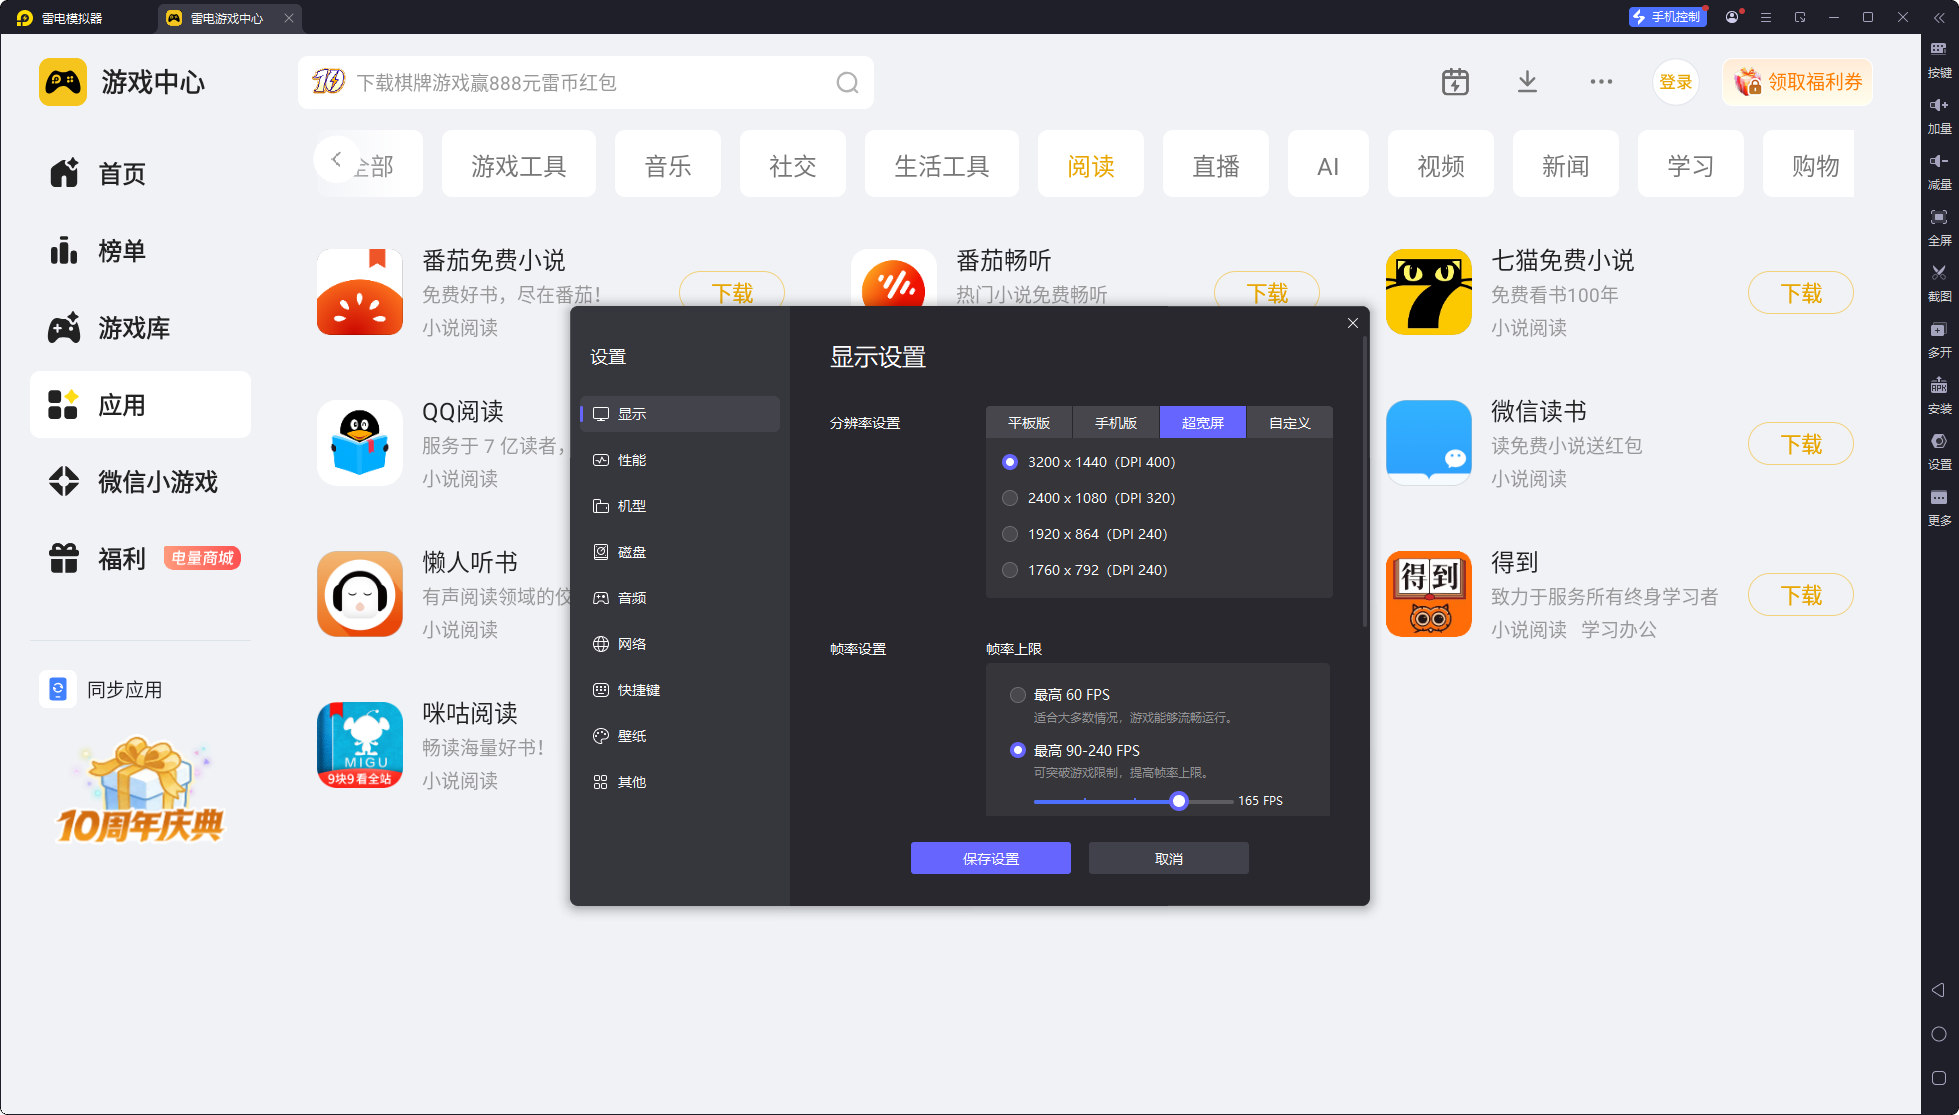The image size is (1959, 1115).
Task: Open the download manager arrow icon
Action: (x=1527, y=82)
